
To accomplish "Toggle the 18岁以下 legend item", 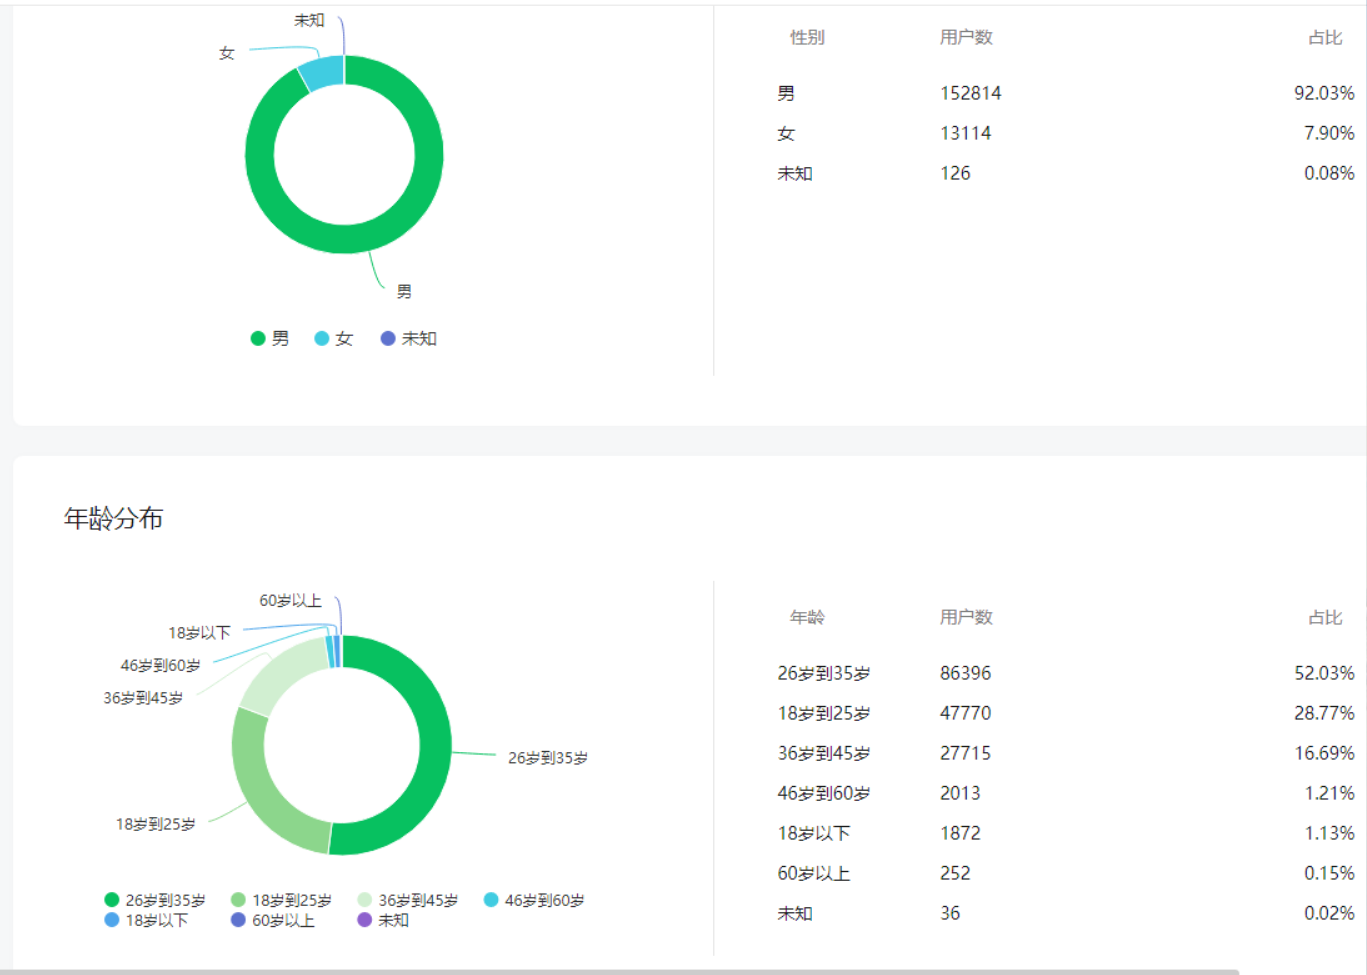I will point(146,920).
